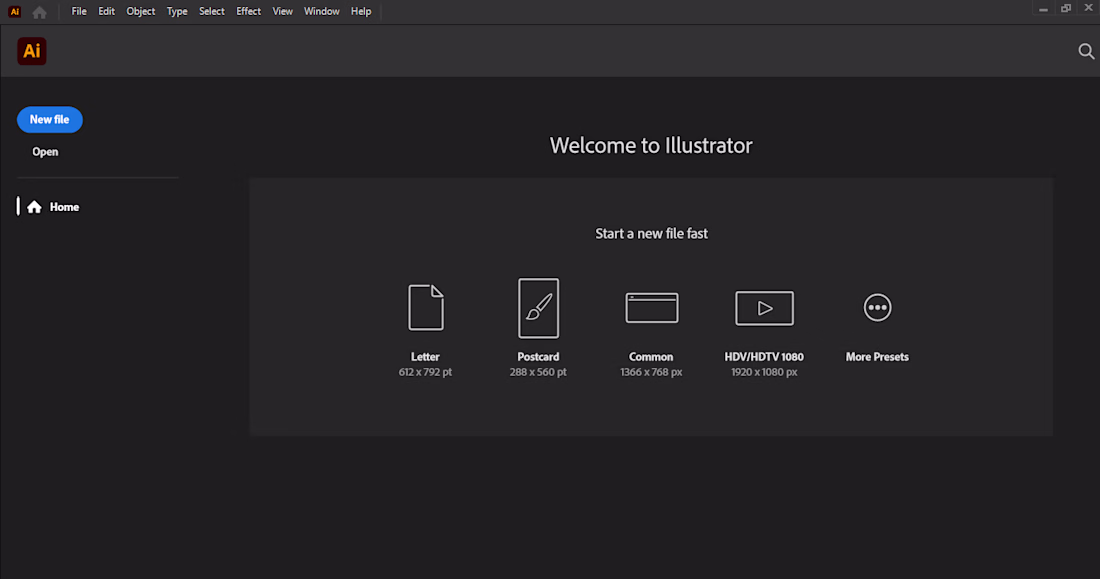
Task: Choose the Common web preset icon
Action: coord(652,308)
